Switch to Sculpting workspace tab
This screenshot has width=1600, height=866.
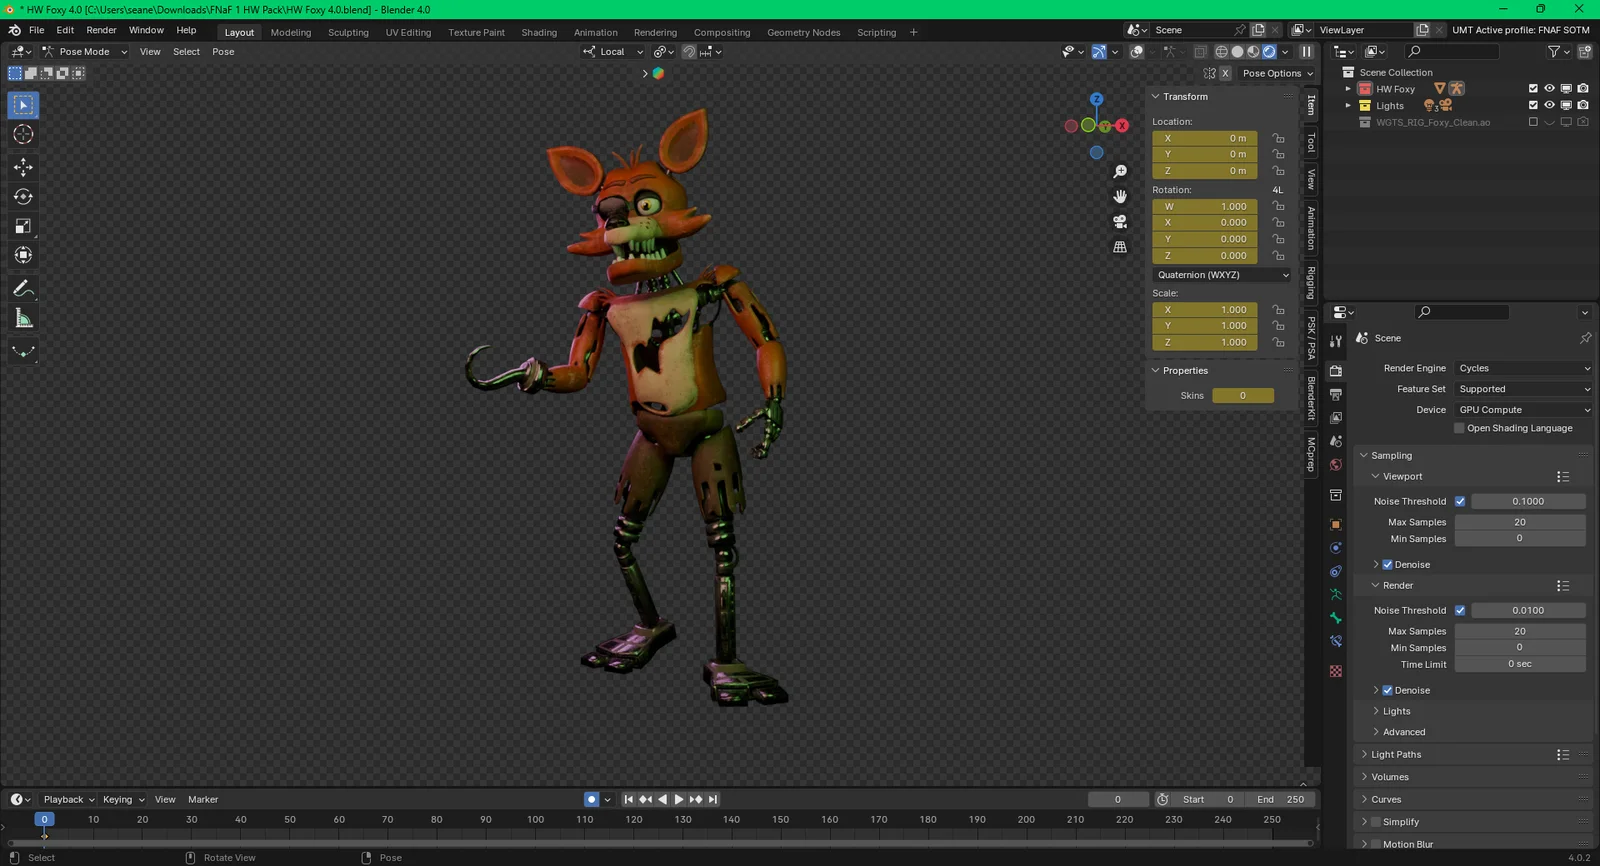348,33
